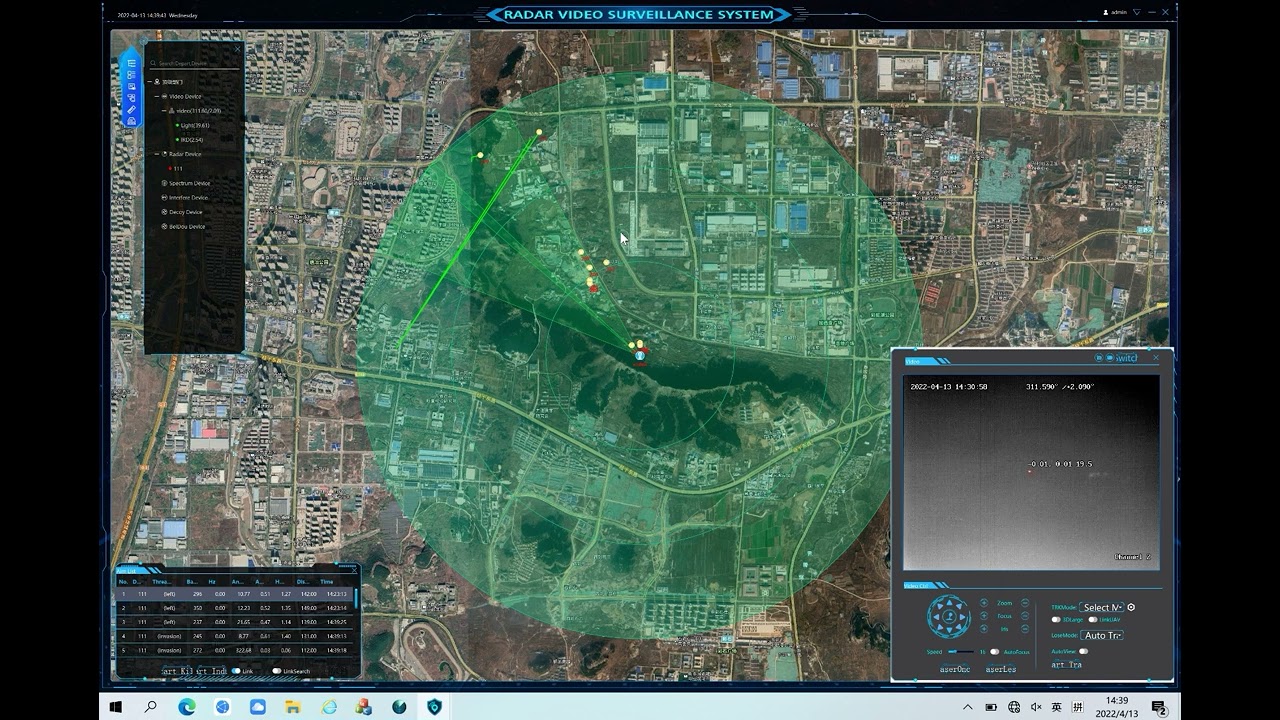Open the LoseMode Auto Track dropdown

tap(1101, 635)
